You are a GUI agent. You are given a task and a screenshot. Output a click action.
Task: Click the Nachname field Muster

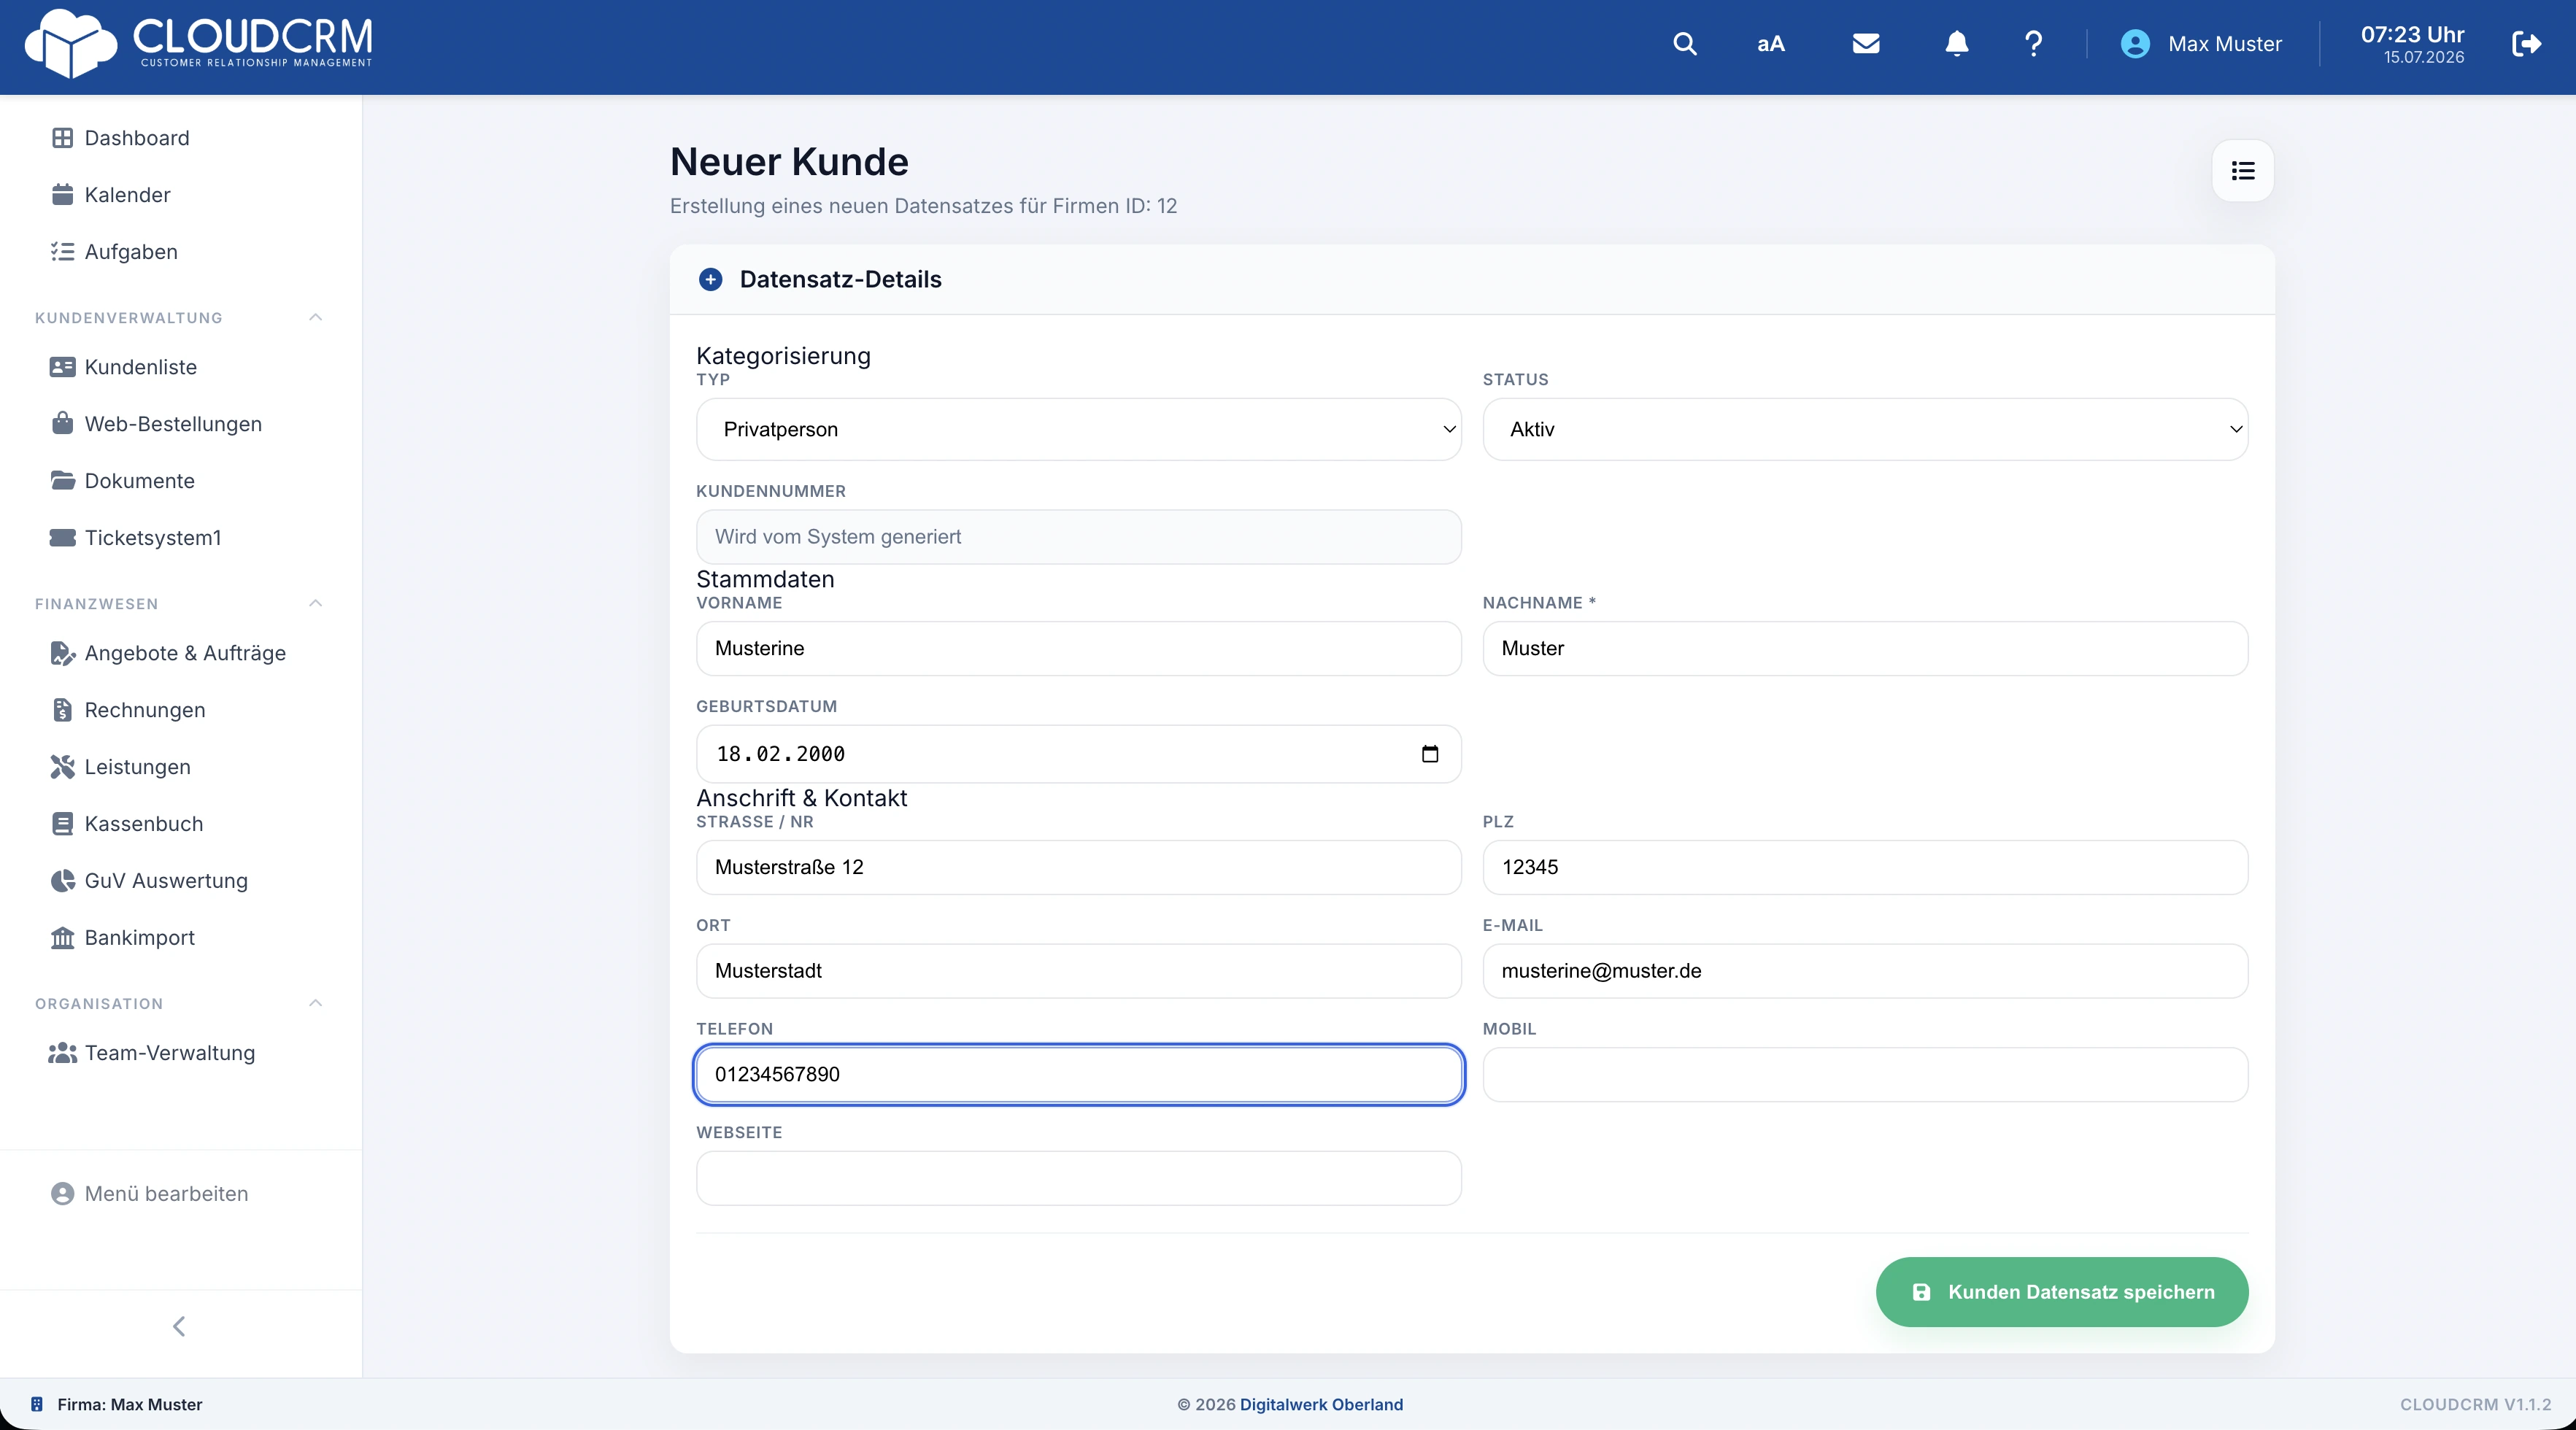click(x=1865, y=648)
